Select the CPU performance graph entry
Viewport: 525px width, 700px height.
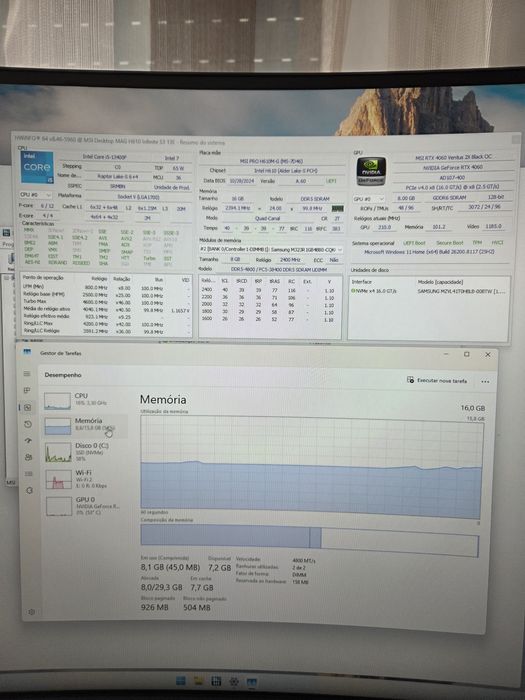click(85, 400)
